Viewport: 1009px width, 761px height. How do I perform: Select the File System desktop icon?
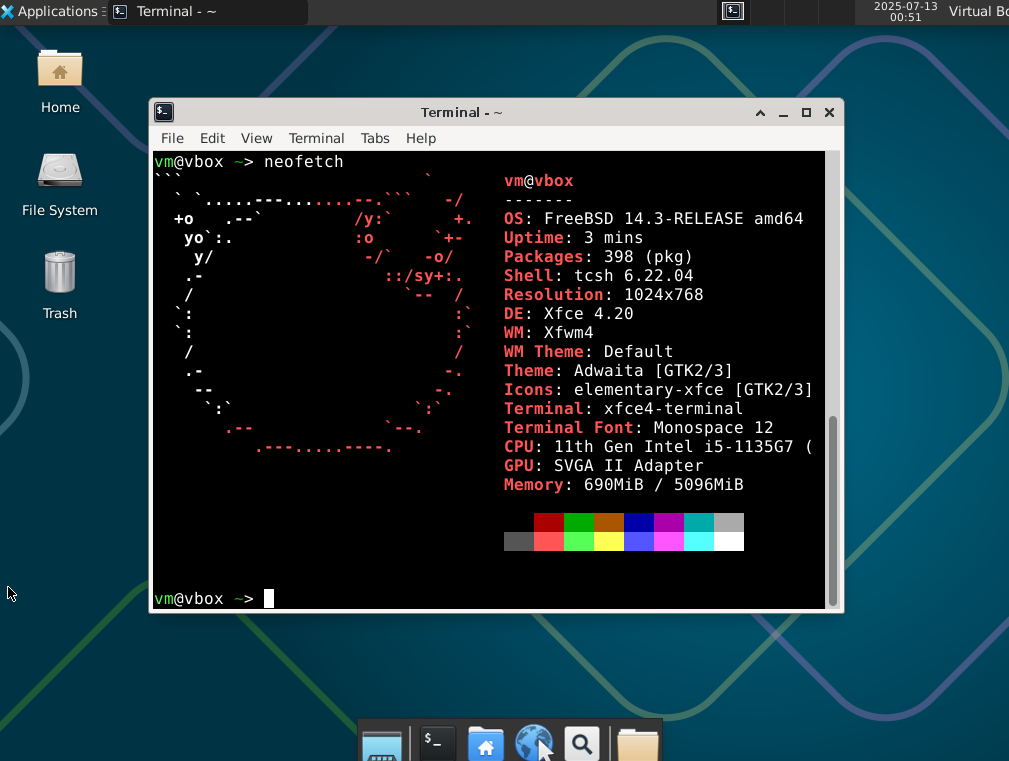point(60,185)
